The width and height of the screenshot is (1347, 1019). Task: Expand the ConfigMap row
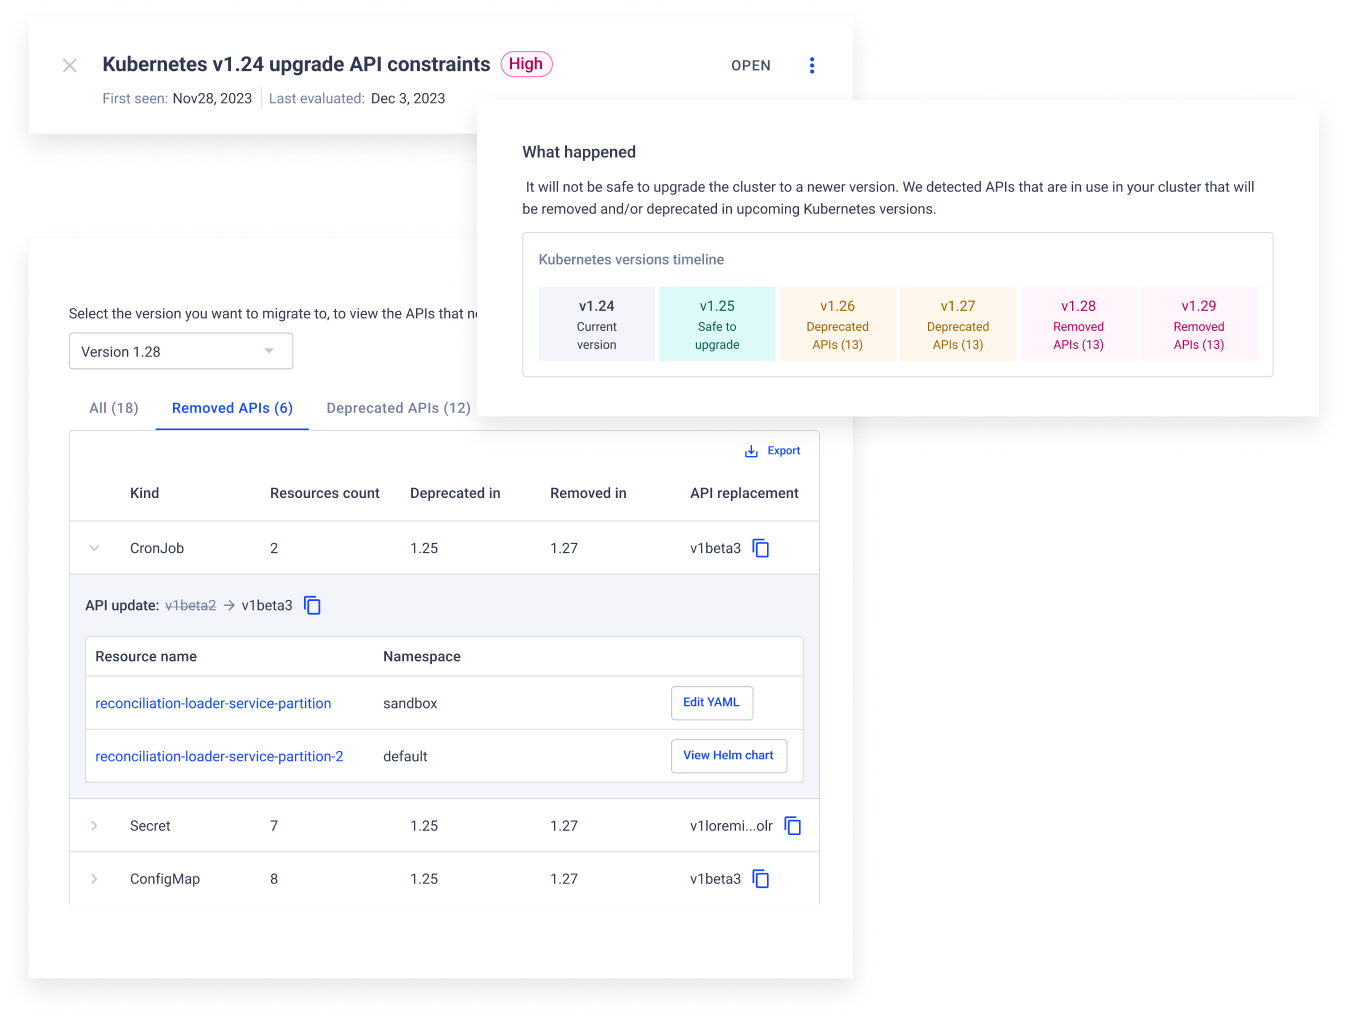click(x=94, y=879)
